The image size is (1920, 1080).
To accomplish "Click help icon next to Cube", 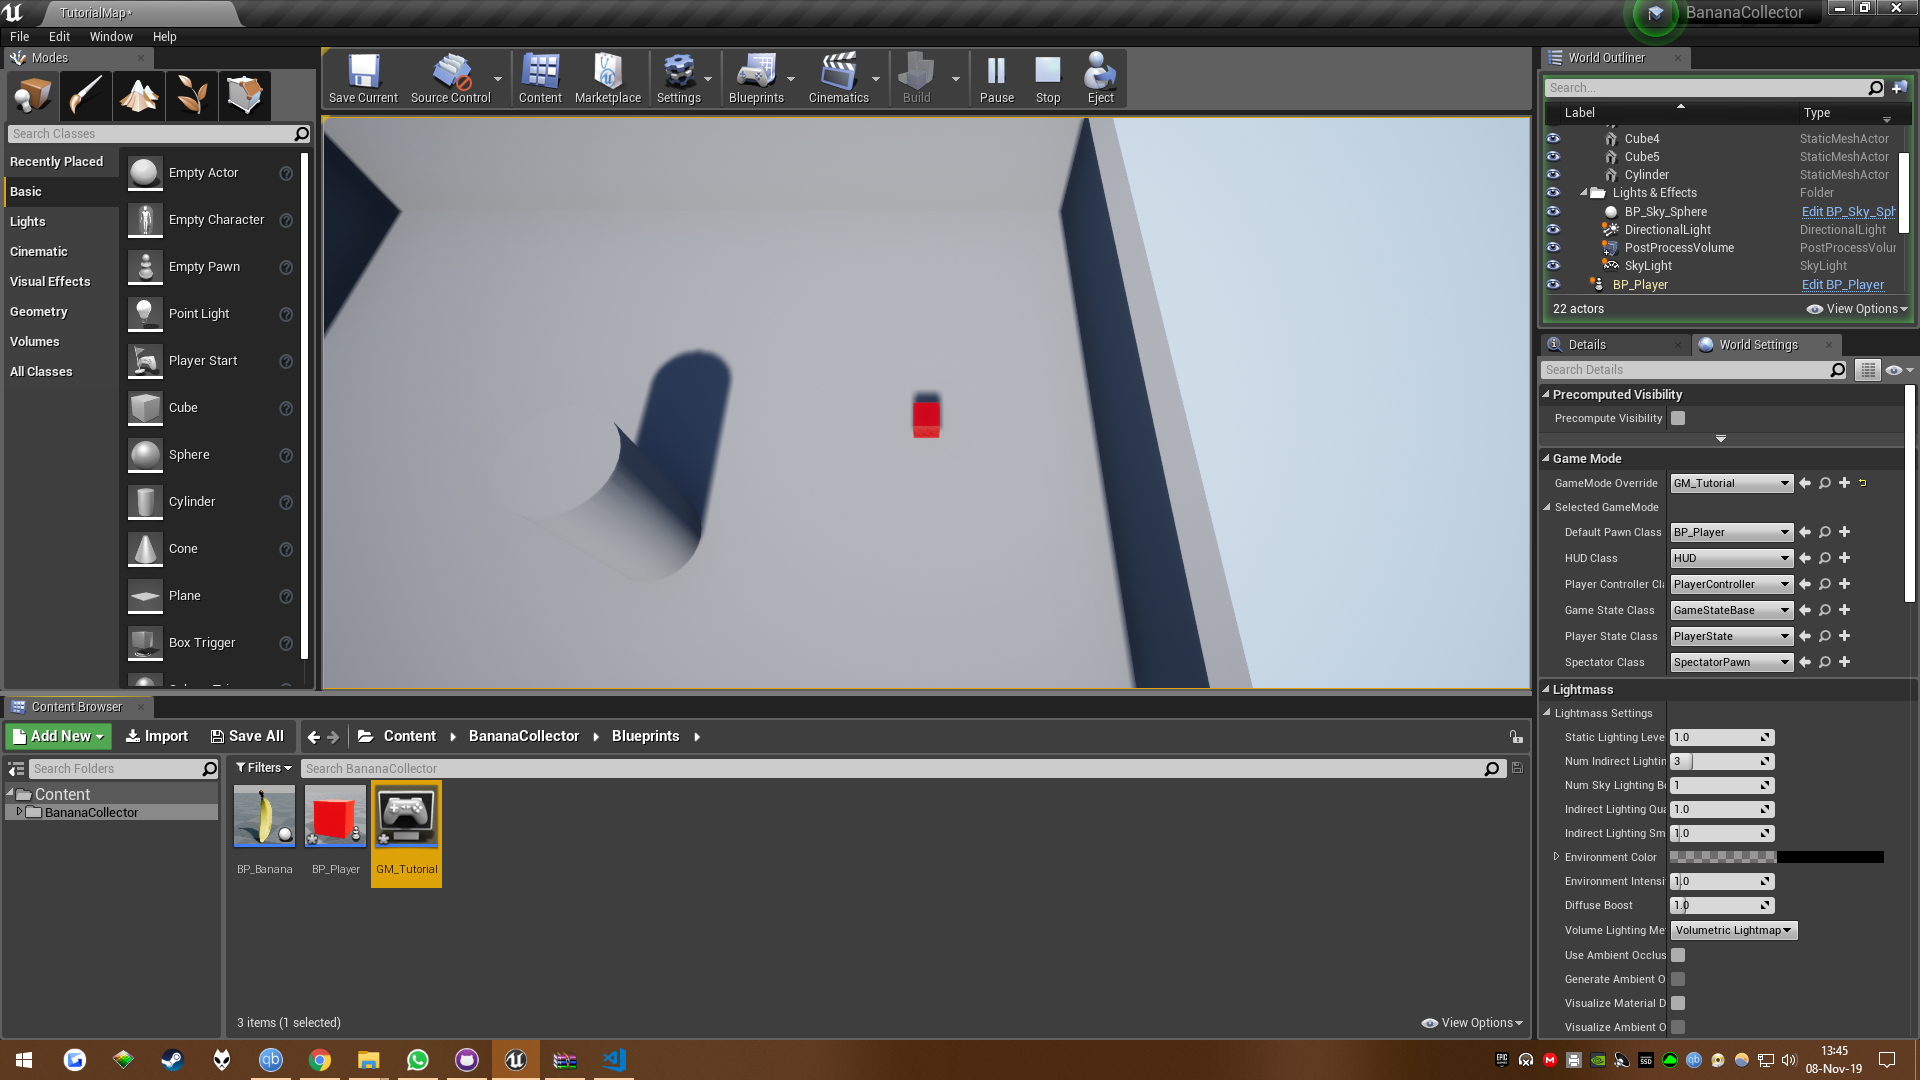I will (286, 408).
